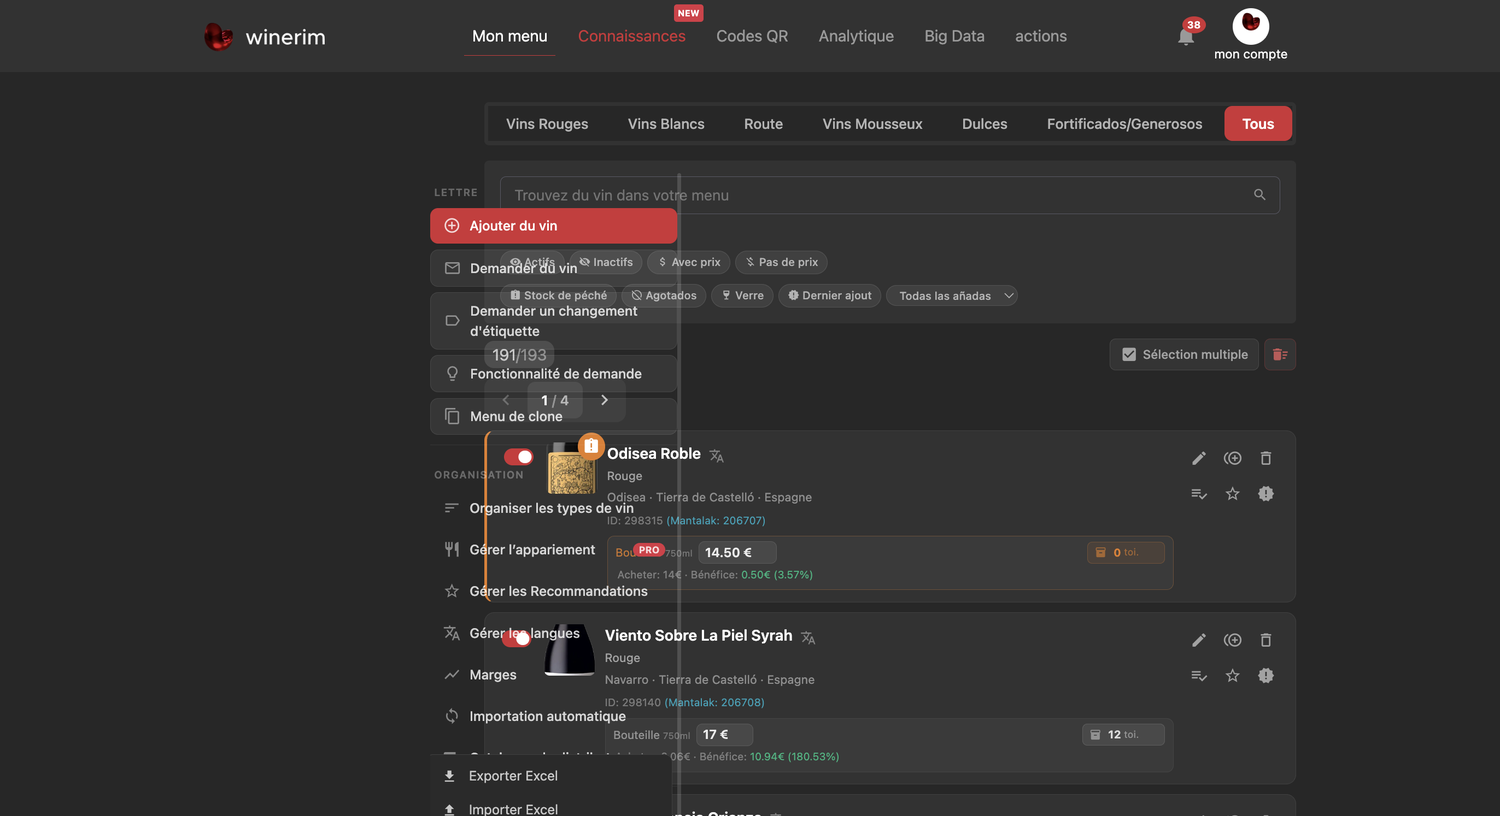Open the Codes QR menu
Image resolution: width=1500 pixels, height=816 pixels.
pos(752,36)
